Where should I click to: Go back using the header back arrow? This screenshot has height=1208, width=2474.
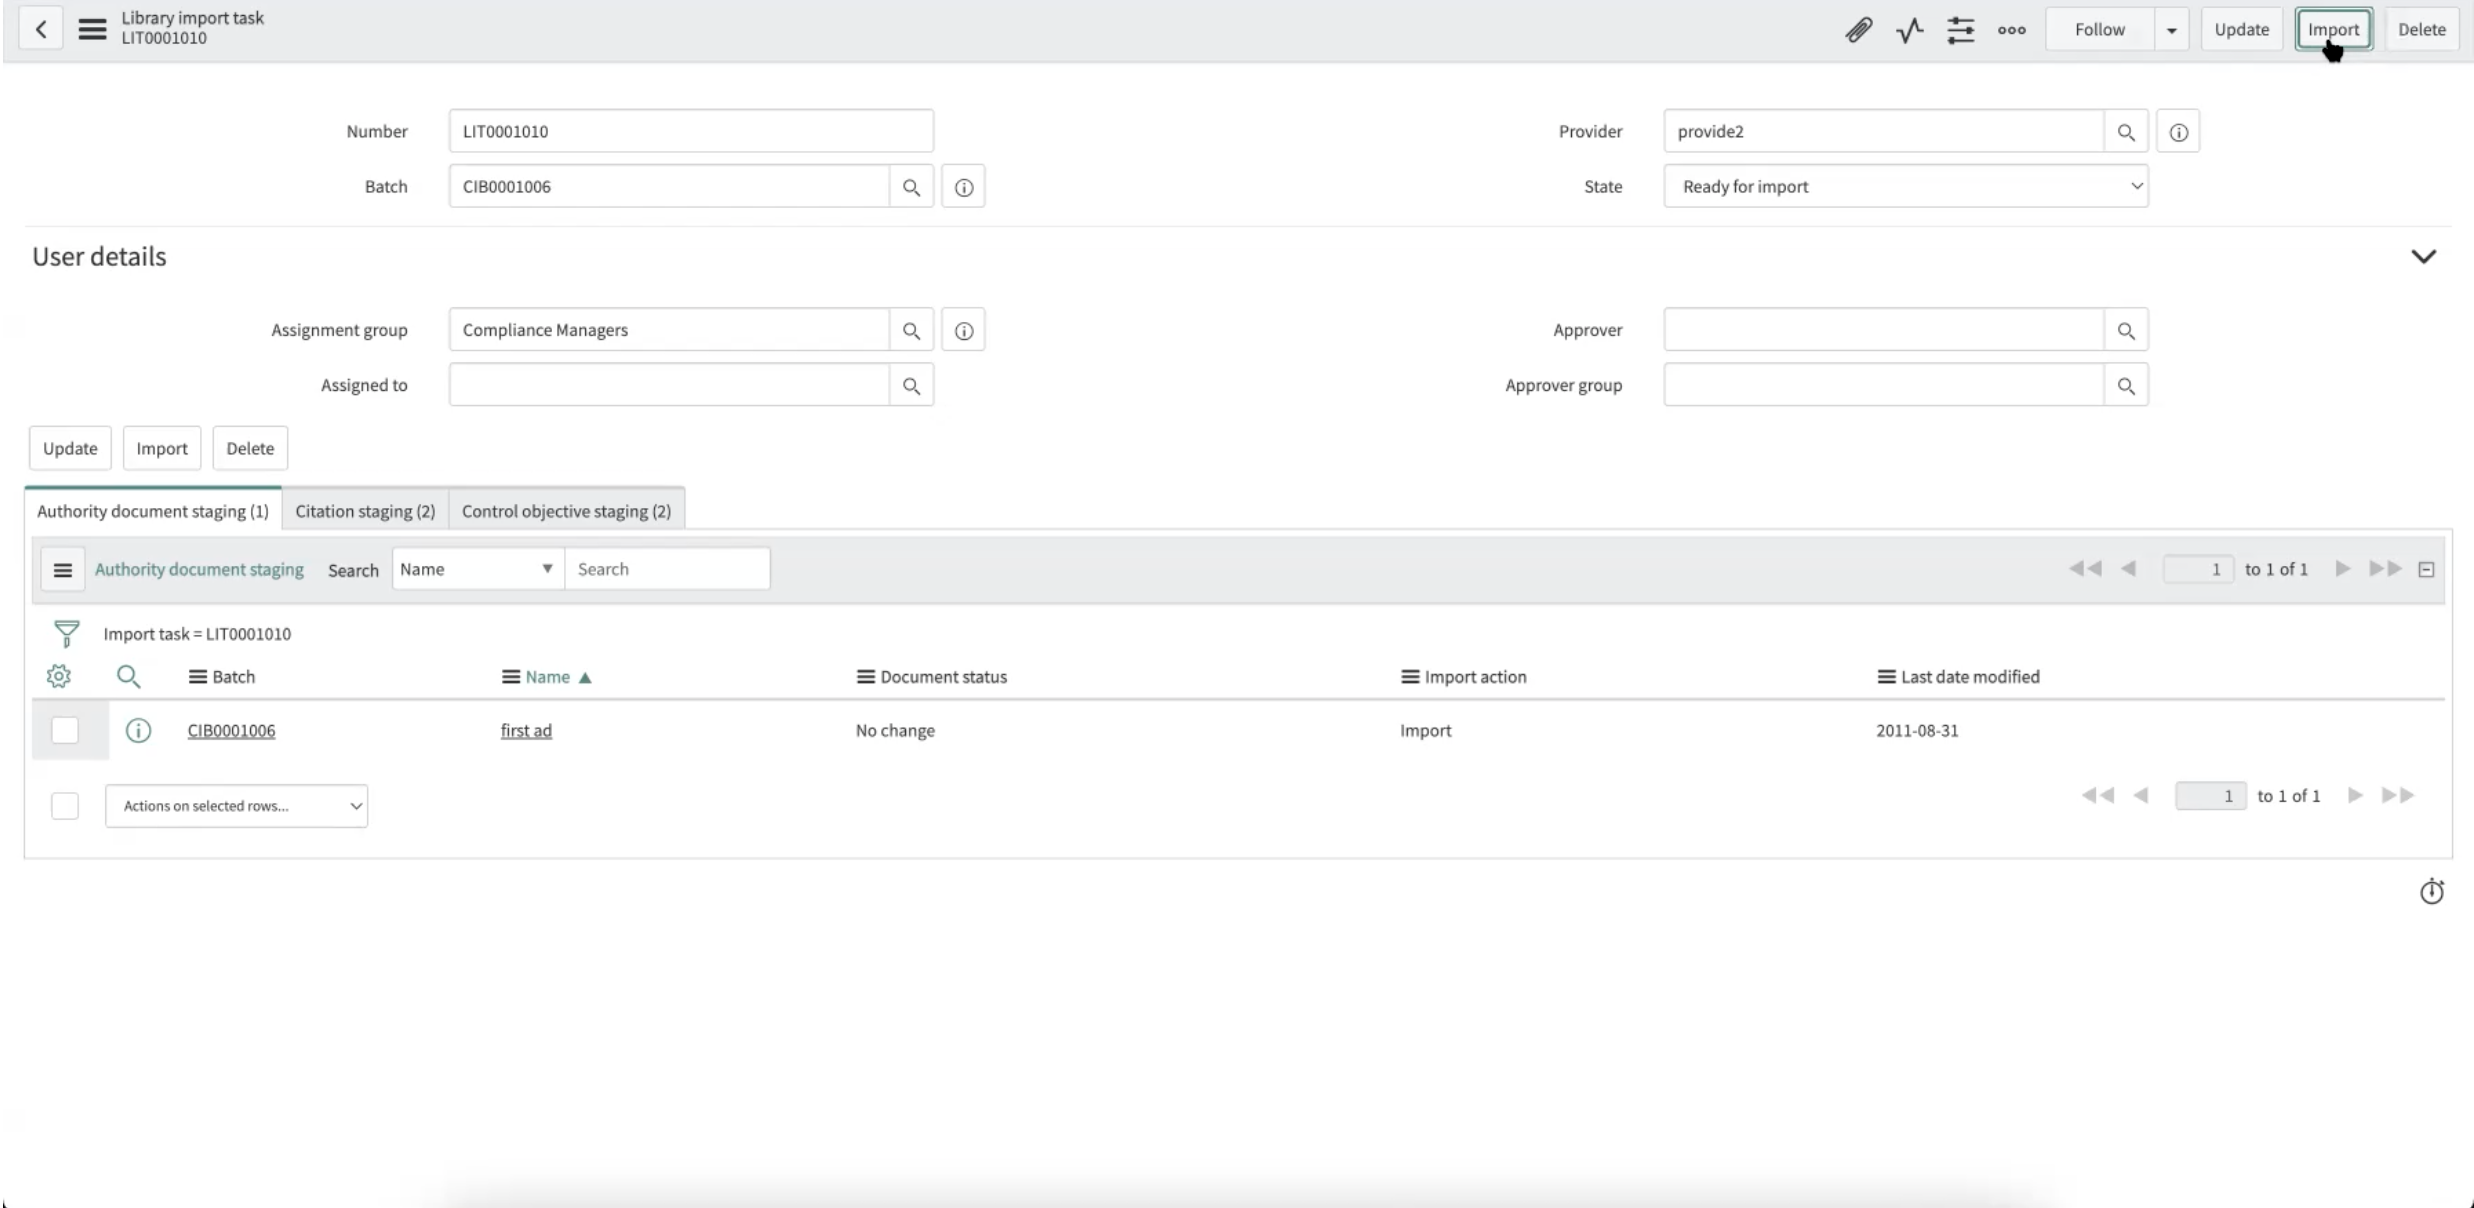pos(41,29)
